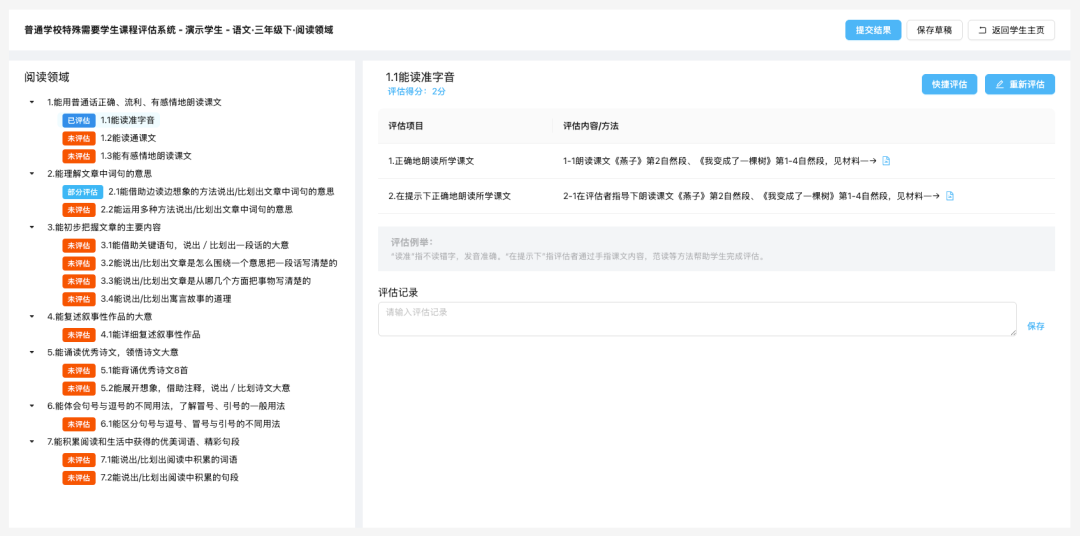Screen dimensions: 1080x536
Task: Collapse tree node 3.能初步把握文章的主要内容
Action: (32, 227)
